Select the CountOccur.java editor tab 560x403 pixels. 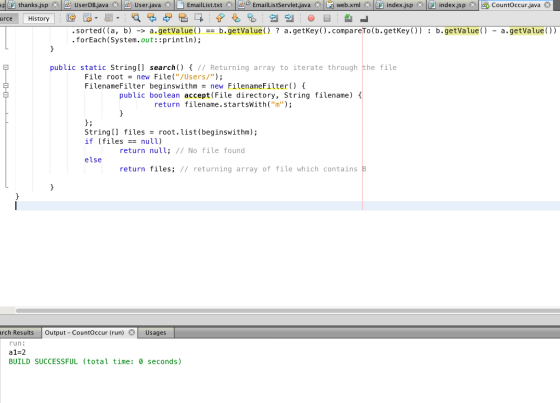click(x=516, y=5)
